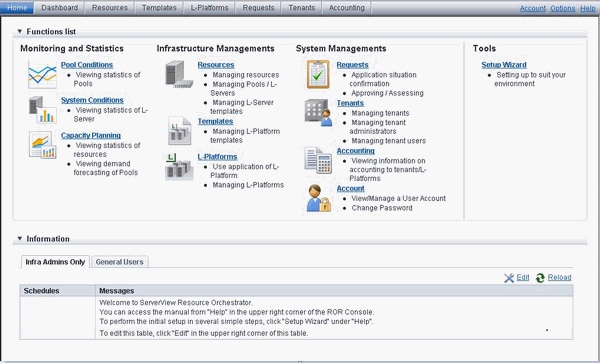Click the Edit link above the table

click(x=523, y=278)
